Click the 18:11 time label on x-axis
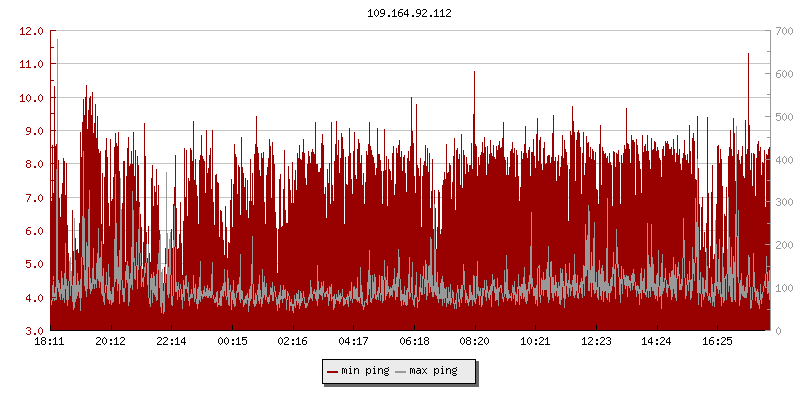The height and width of the screenshot is (400, 800). [x=50, y=342]
